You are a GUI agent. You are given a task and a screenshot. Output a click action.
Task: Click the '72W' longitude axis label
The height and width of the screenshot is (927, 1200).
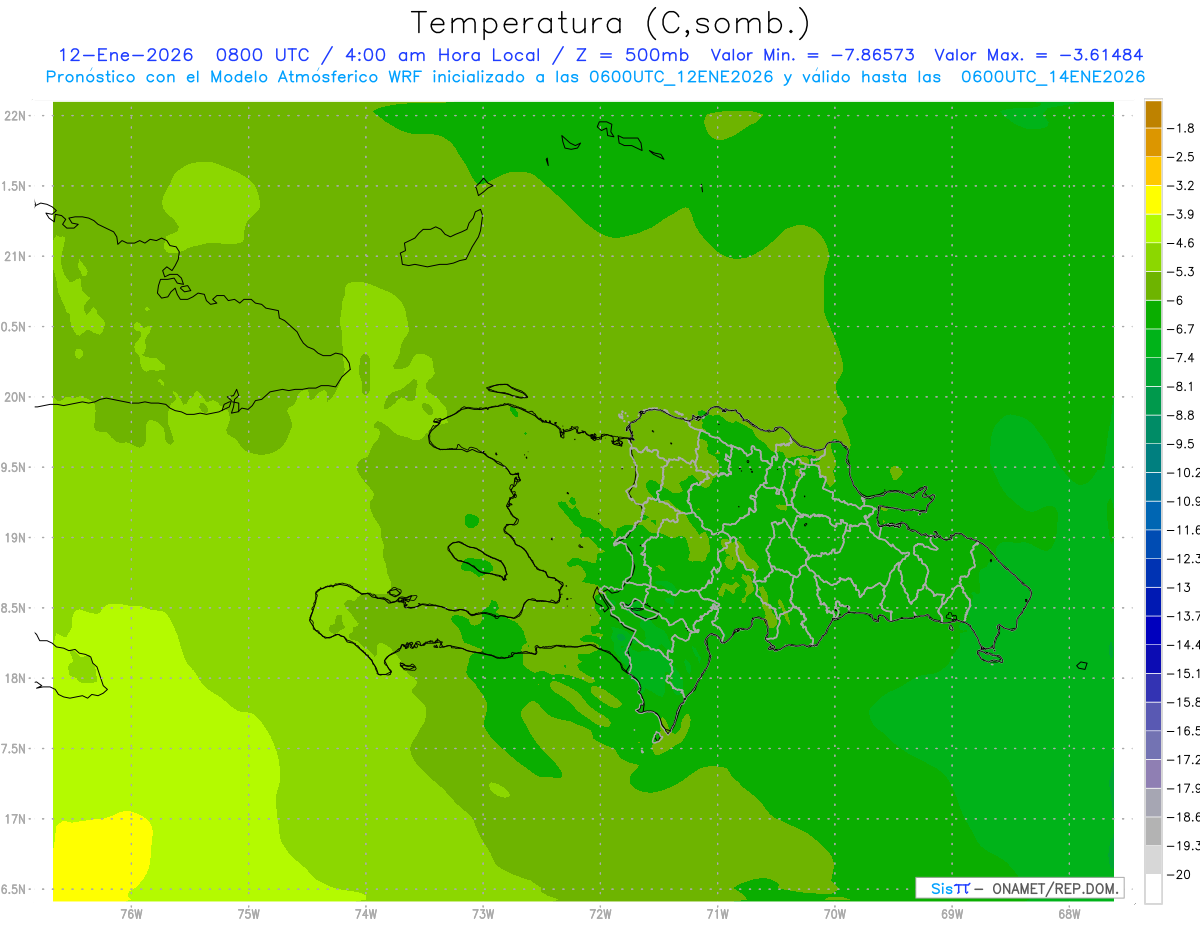tap(600, 914)
